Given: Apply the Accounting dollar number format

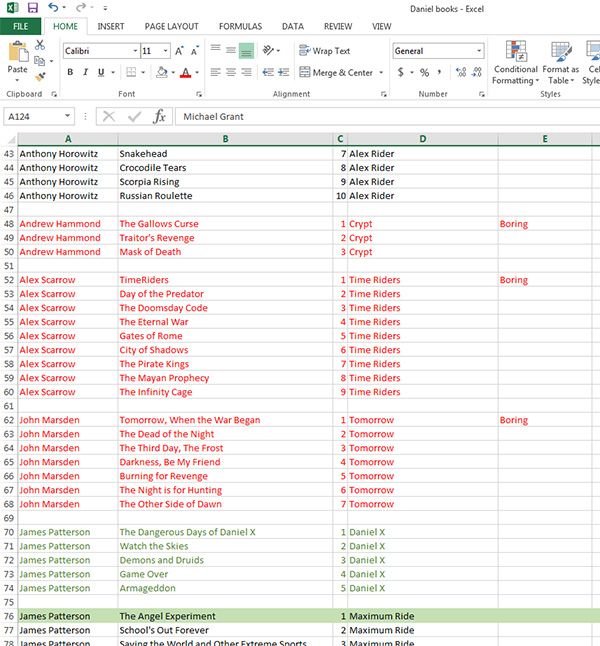Looking at the screenshot, I should (401, 73).
